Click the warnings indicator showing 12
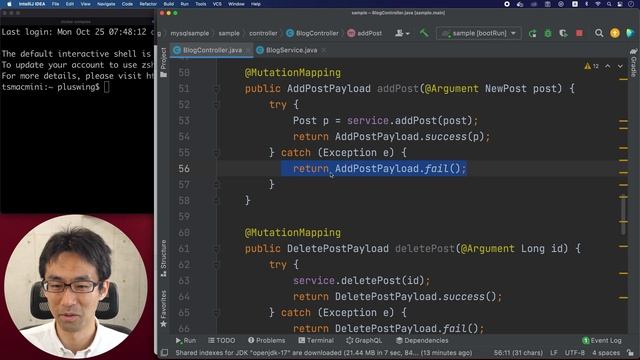This screenshot has width=640, height=360. pos(591,66)
